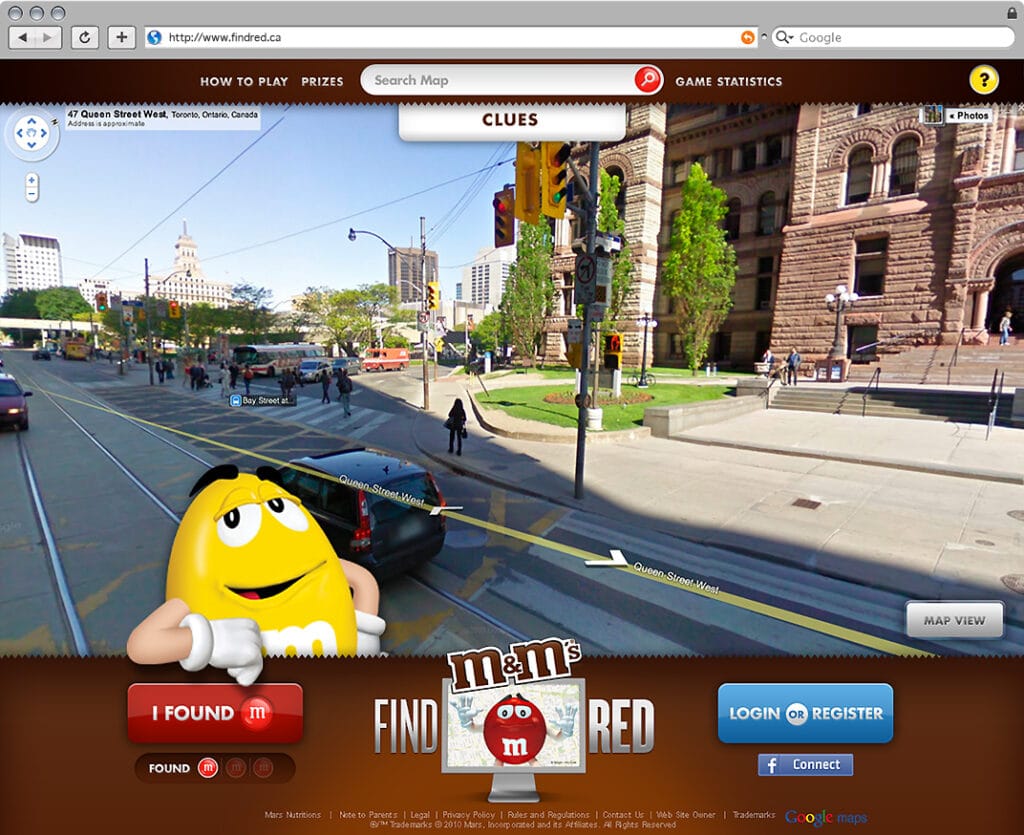
Task: Click the LOGIN OR REGISTER button
Action: click(x=805, y=713)
